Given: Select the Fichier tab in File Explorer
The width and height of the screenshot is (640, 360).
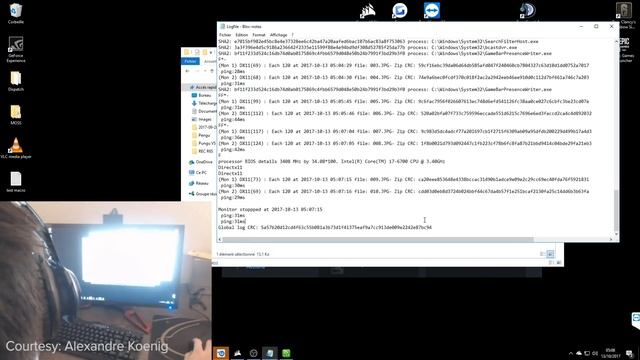Looking at the screenshot, I should tap(190, 61).
